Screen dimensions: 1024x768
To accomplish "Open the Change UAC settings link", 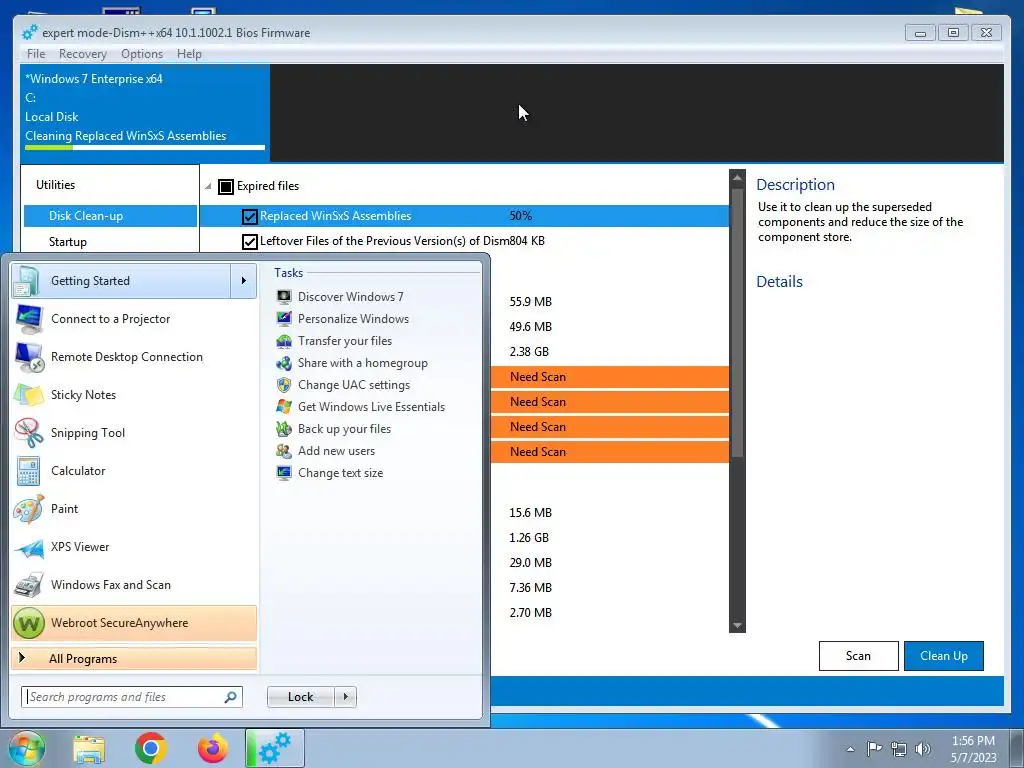I will (354, 385).
